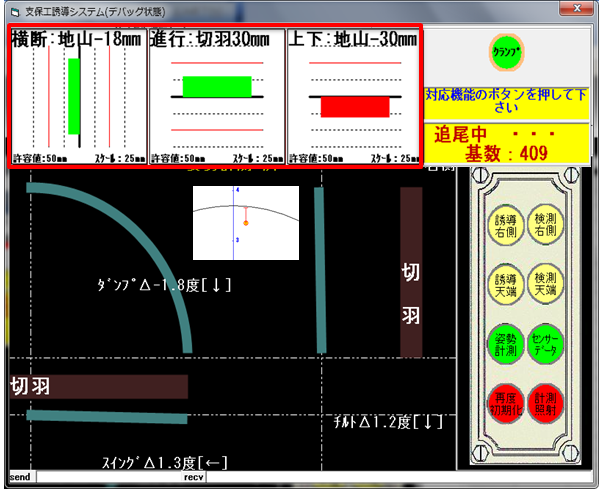Select the 検測右側 measurement button
Viewport: 599px width, 489px height.
pos(545,225)
